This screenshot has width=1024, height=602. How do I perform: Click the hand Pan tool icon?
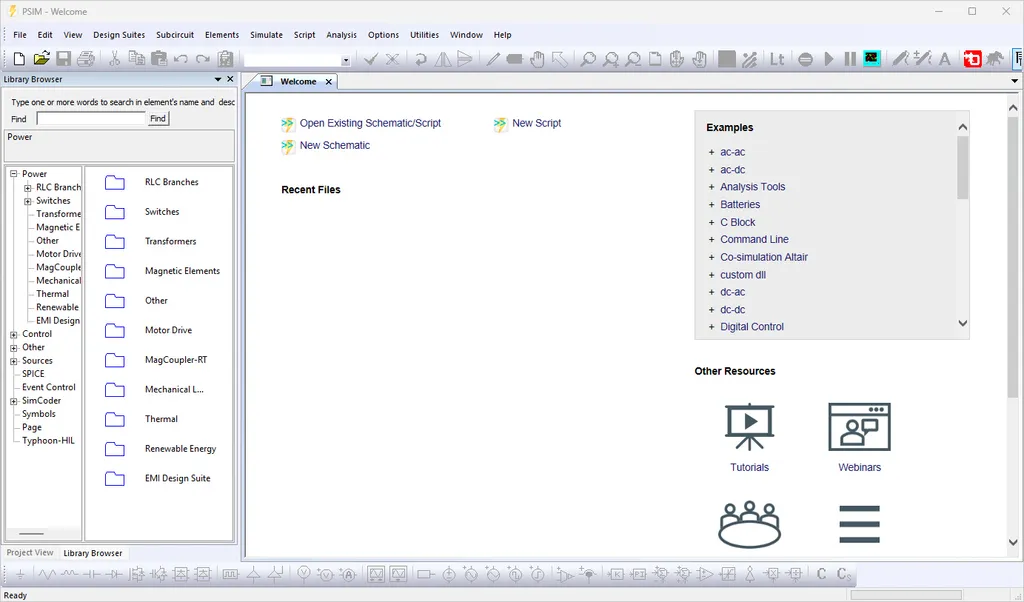click(x=537, y=59)
